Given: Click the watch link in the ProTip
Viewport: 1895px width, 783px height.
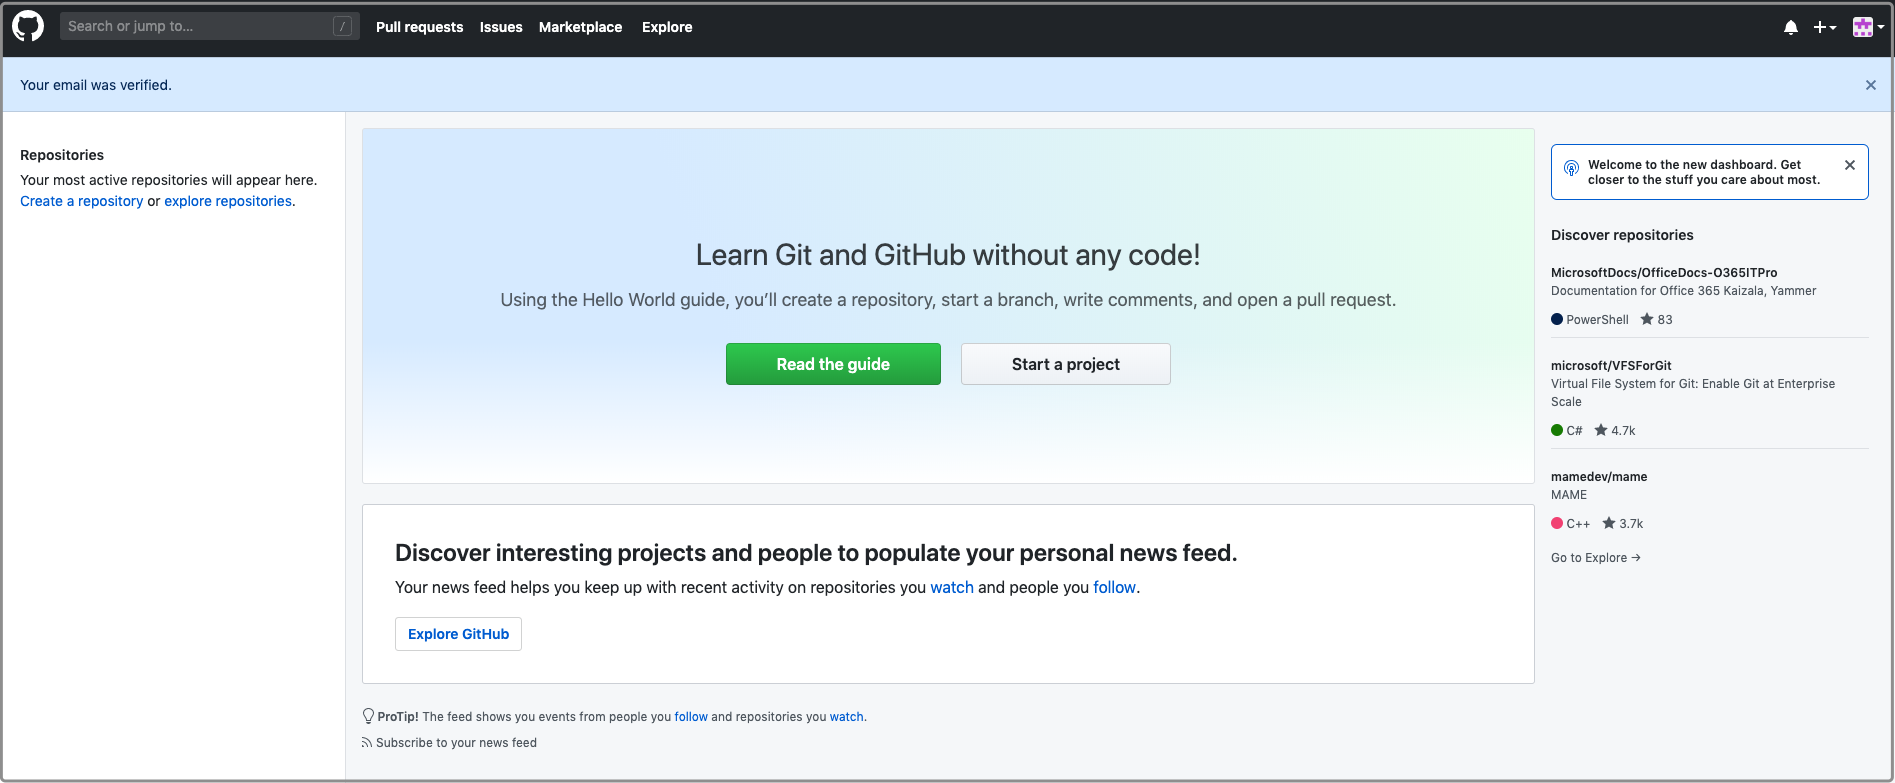Looking at the screenshot, I should coord(846,717).
